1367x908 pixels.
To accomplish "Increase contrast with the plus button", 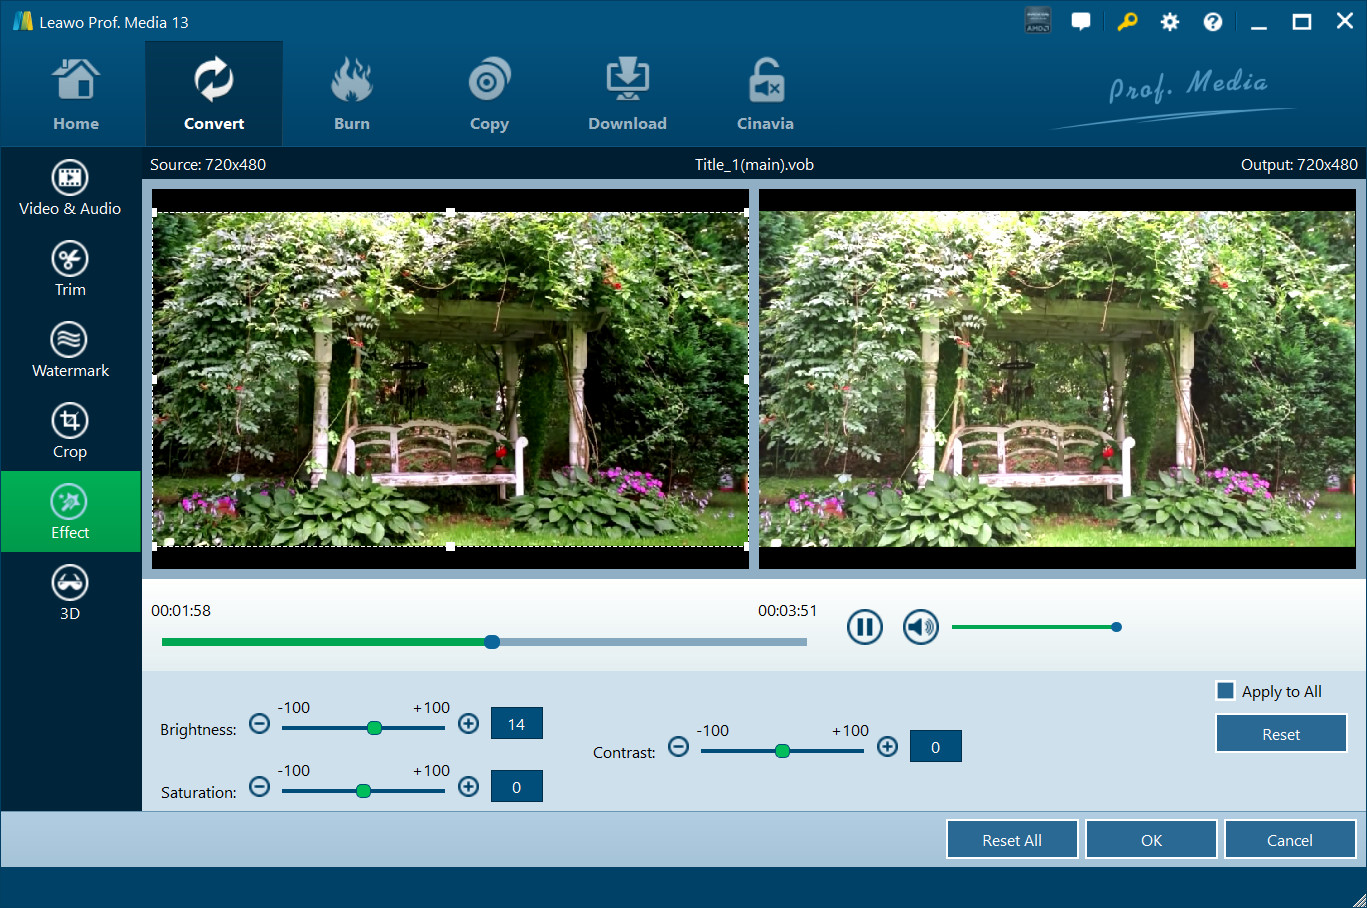I will [887, 747].
